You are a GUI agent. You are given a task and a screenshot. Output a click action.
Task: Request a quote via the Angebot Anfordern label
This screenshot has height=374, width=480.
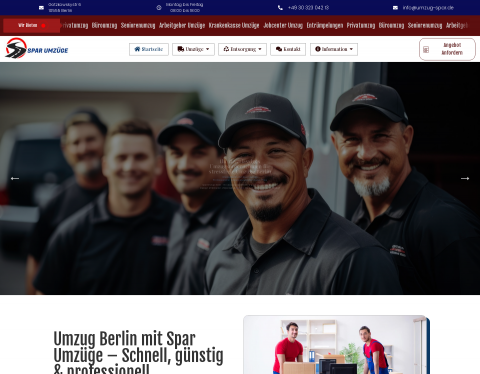coord(452,49)
